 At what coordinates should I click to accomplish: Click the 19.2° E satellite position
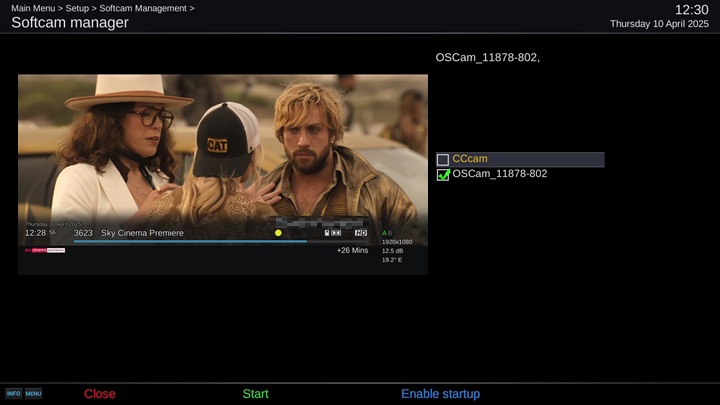click(392, 260)
